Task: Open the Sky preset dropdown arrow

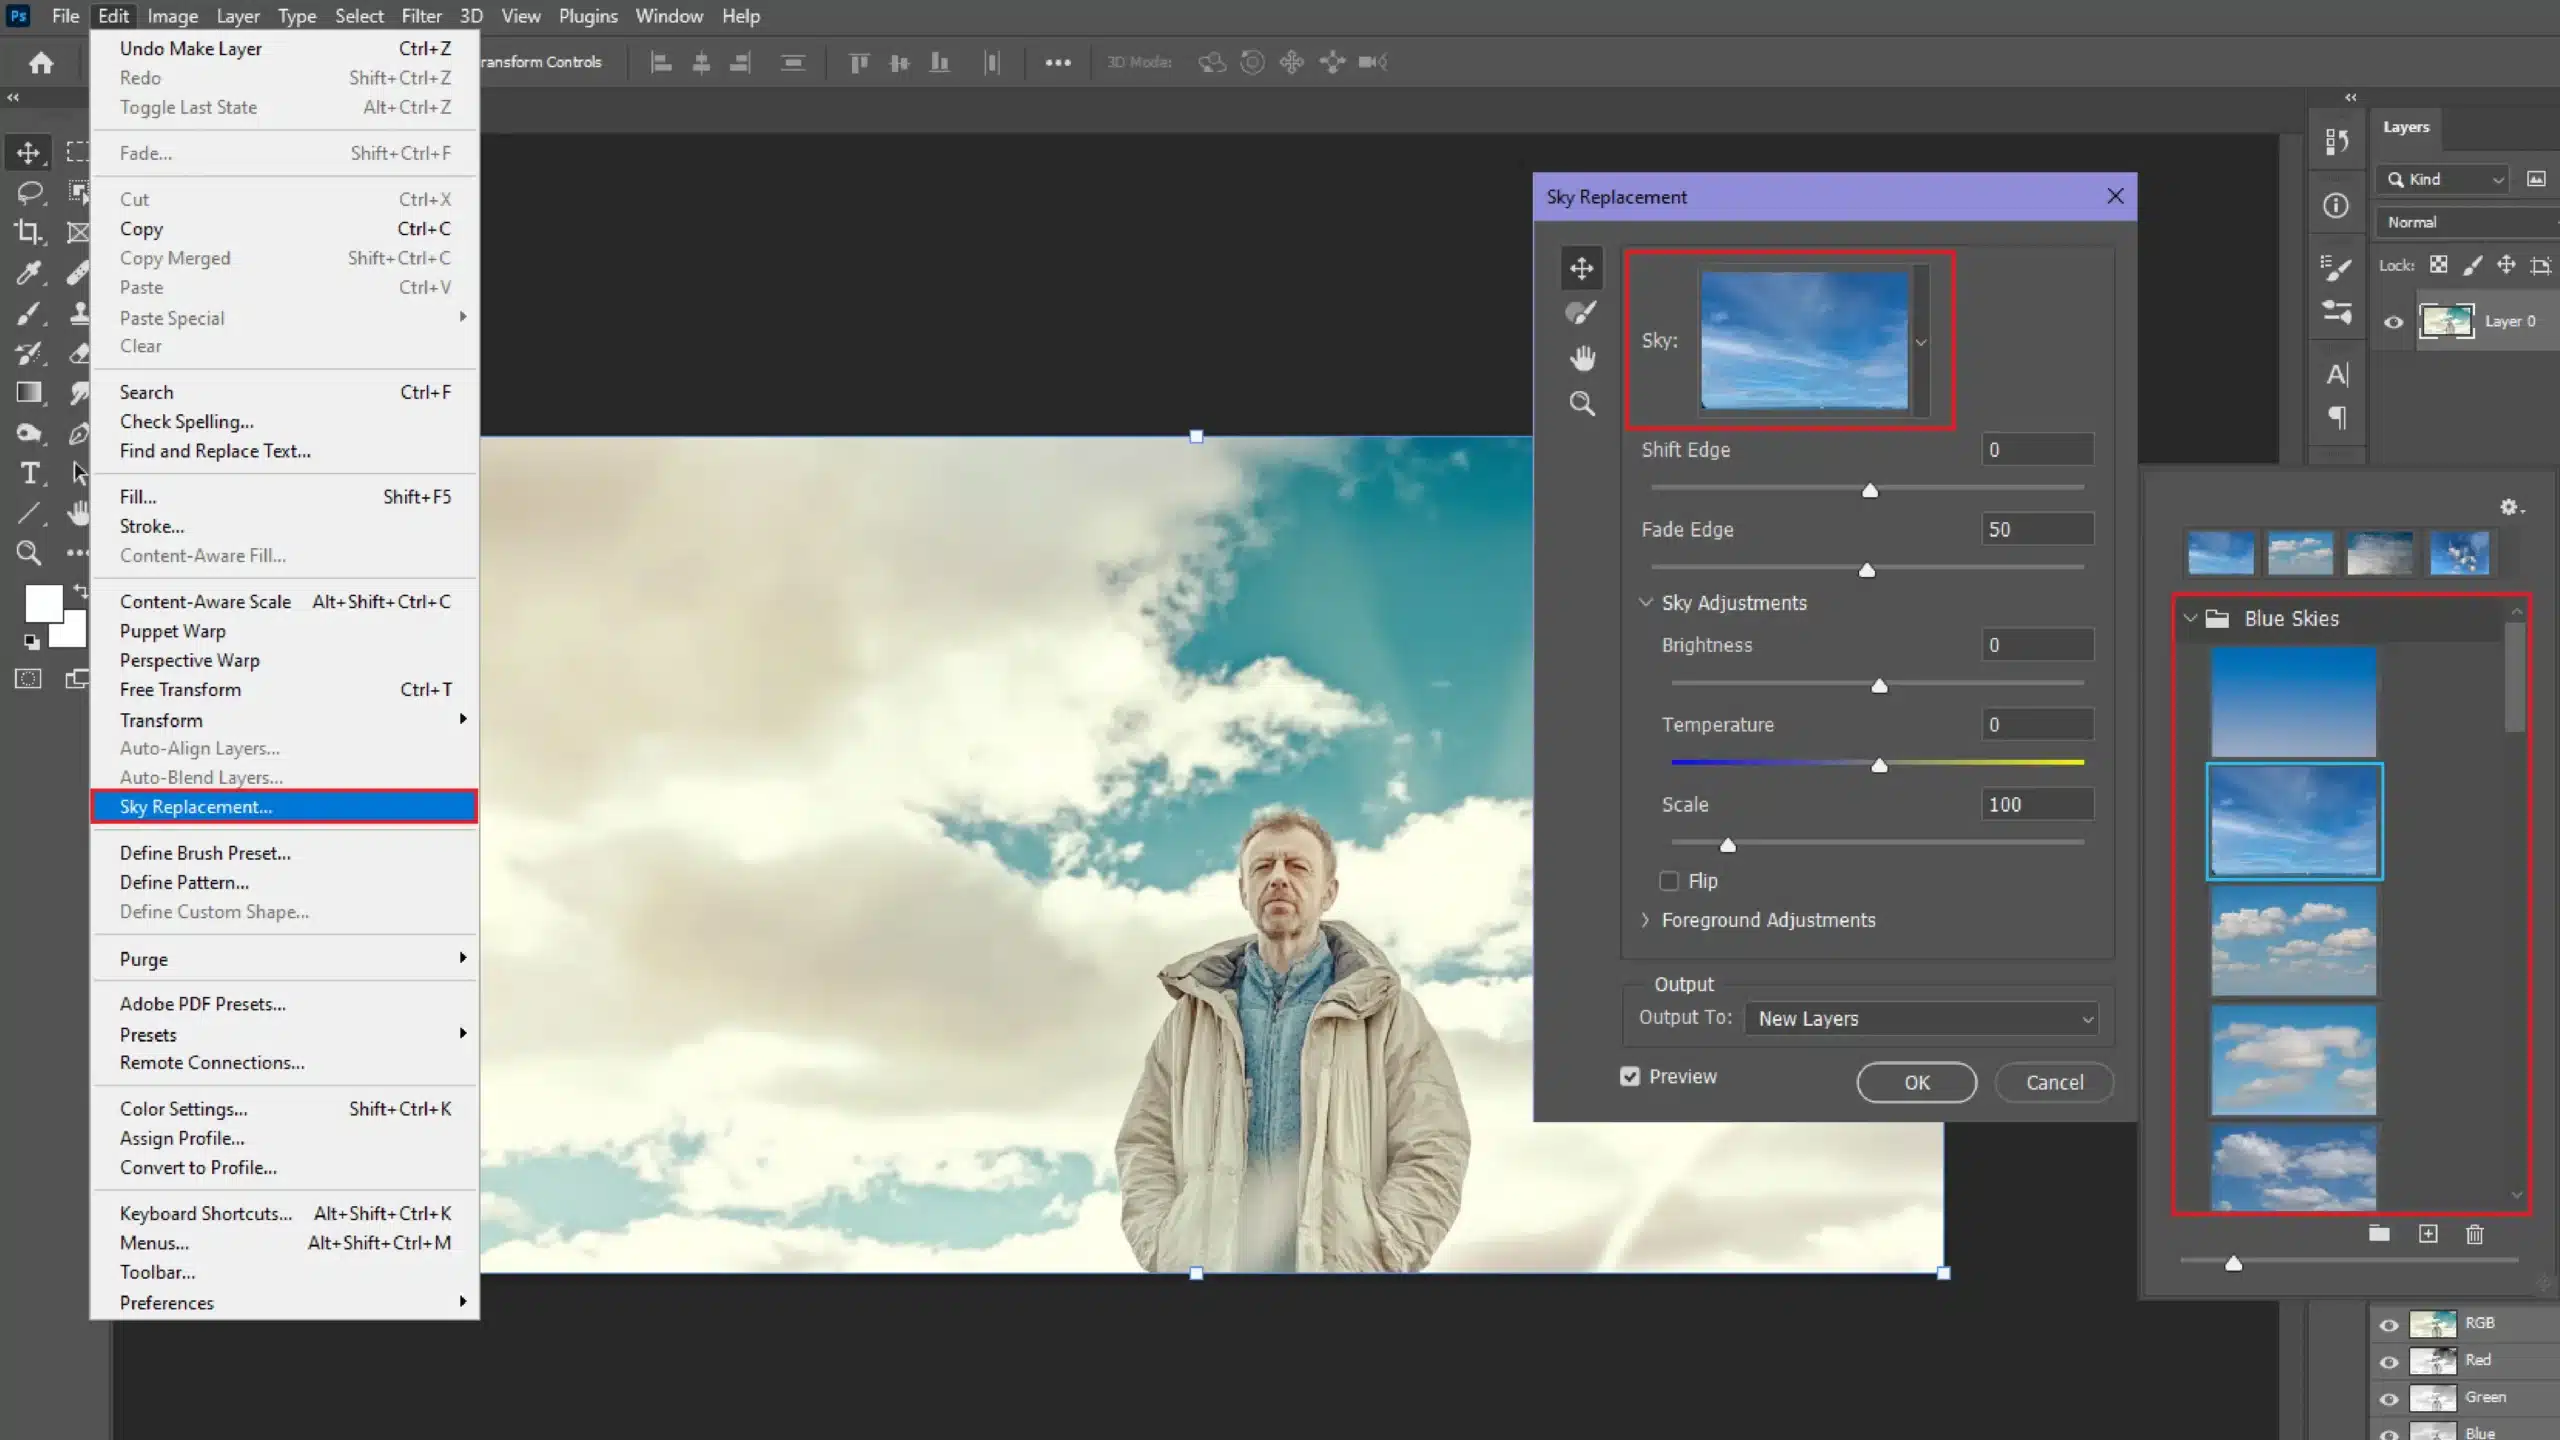Action: point(1921,342)
